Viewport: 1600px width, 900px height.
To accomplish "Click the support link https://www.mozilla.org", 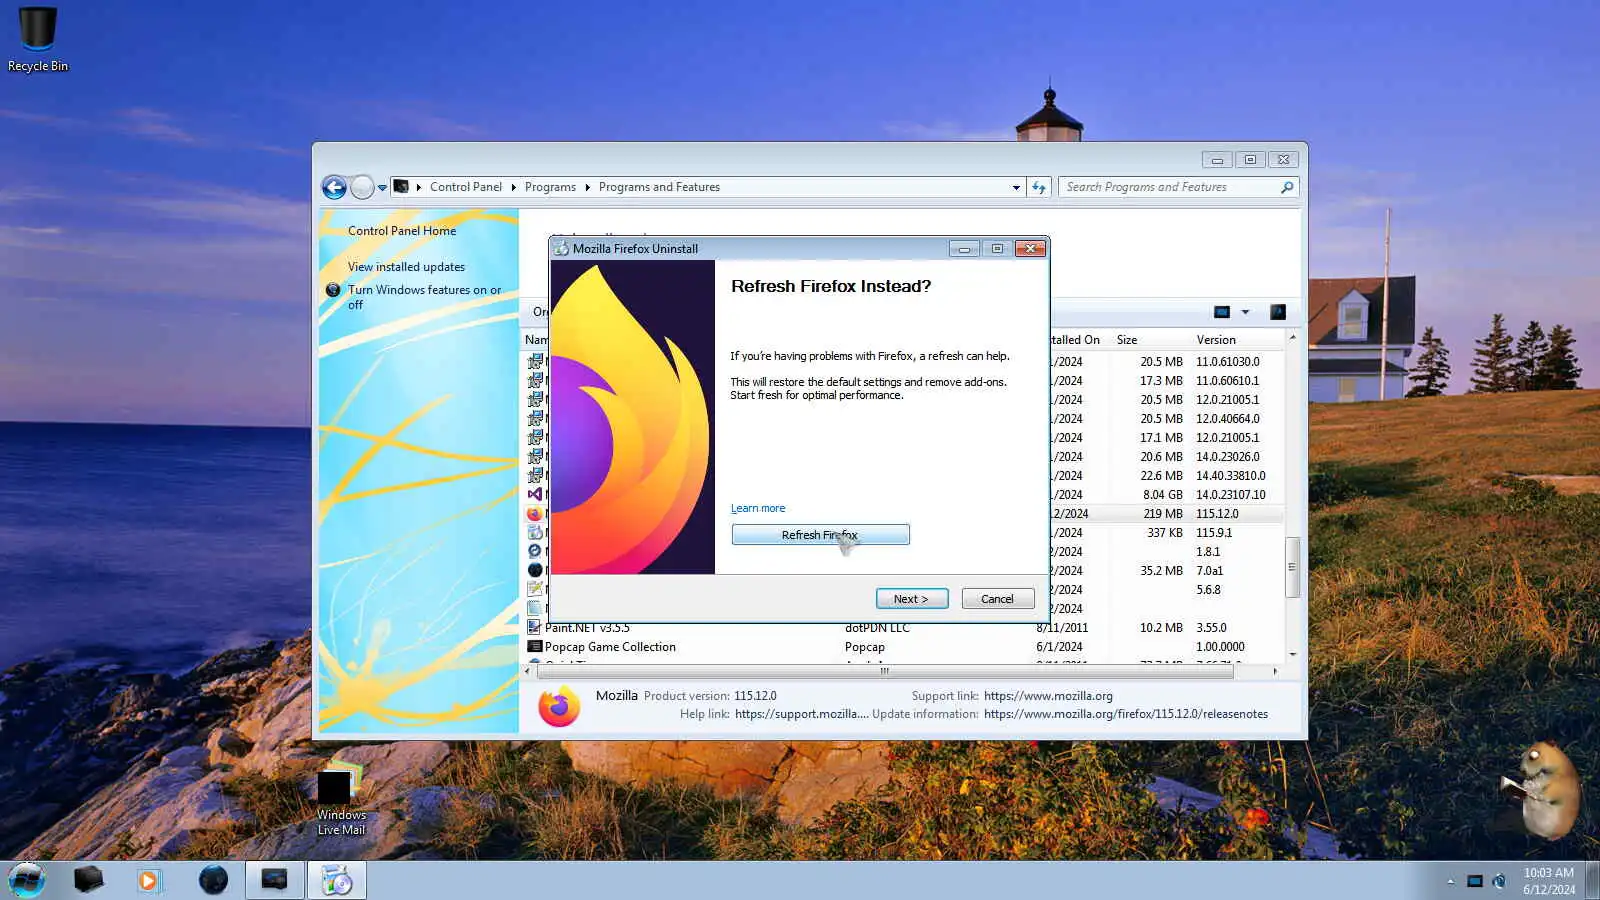I will coord(1048,696).
